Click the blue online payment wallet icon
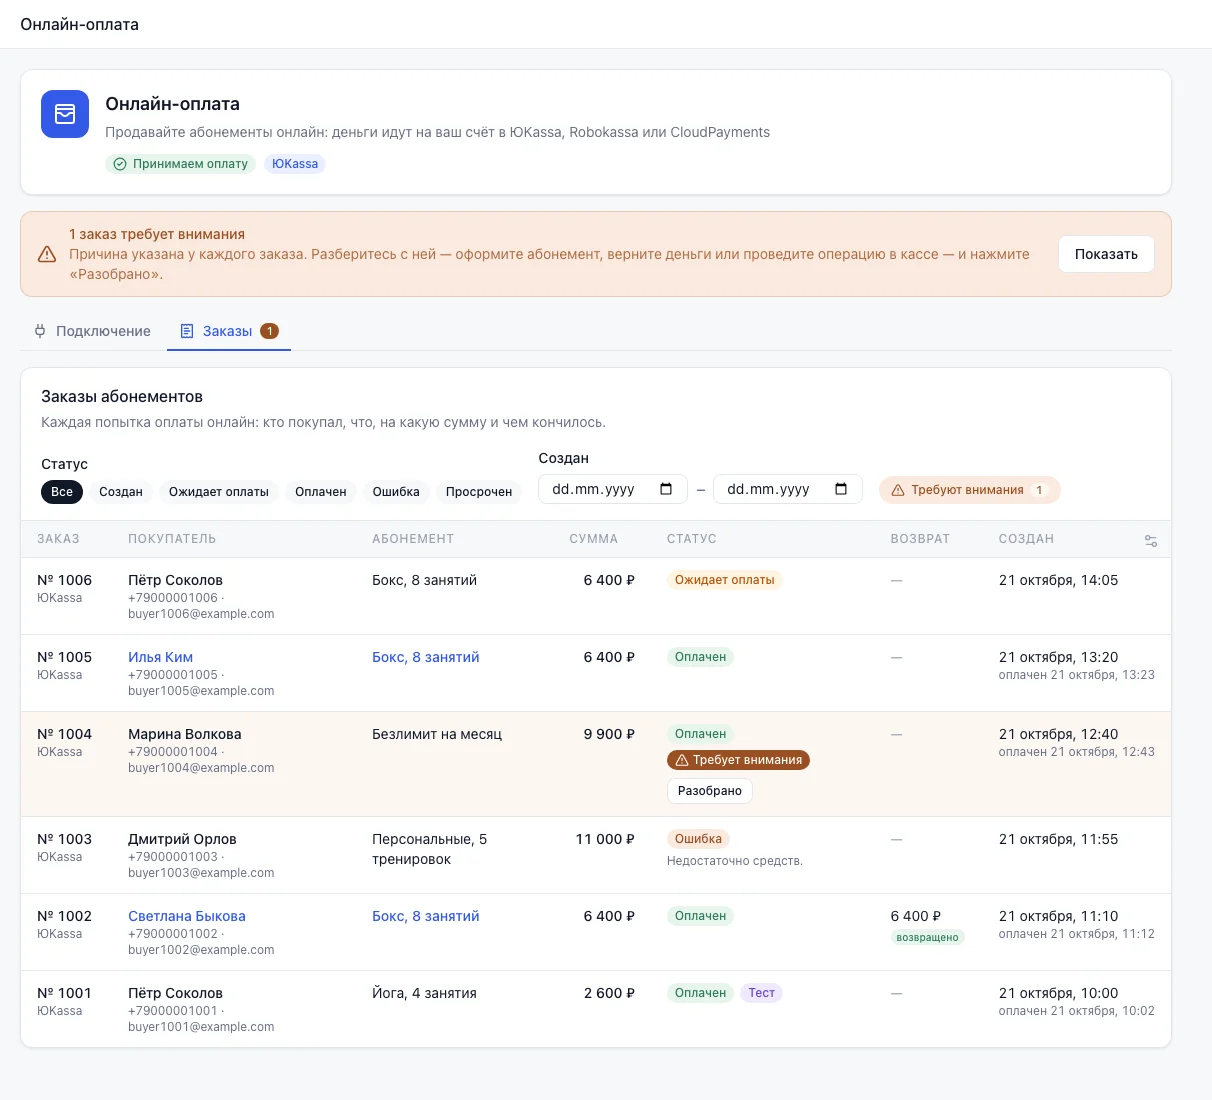The height and width of the screenshot is (1100, 1212). (65, 114)
